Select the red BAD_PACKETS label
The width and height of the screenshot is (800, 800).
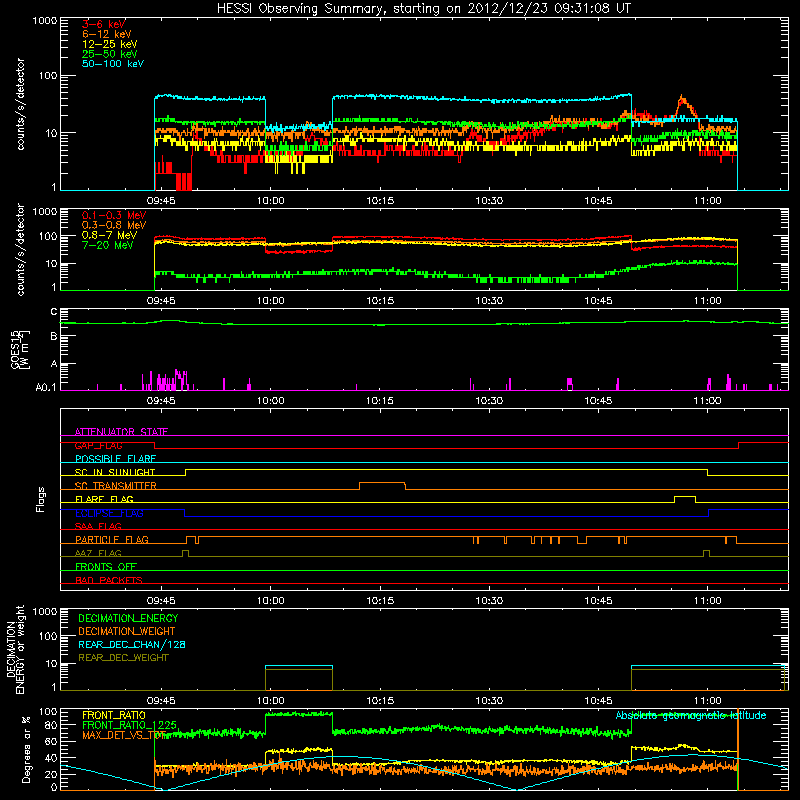pyautogui.click(x=109, y=580)
